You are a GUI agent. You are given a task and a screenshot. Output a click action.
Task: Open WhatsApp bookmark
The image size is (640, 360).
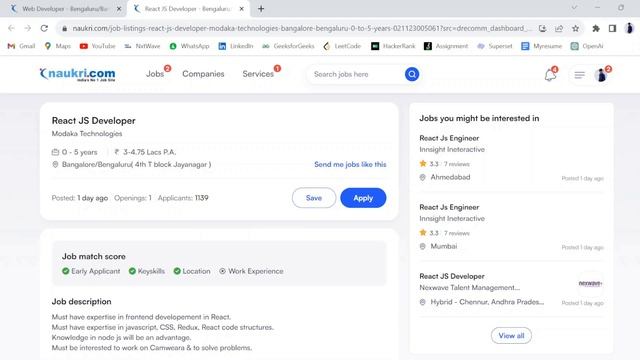[189, 46]
